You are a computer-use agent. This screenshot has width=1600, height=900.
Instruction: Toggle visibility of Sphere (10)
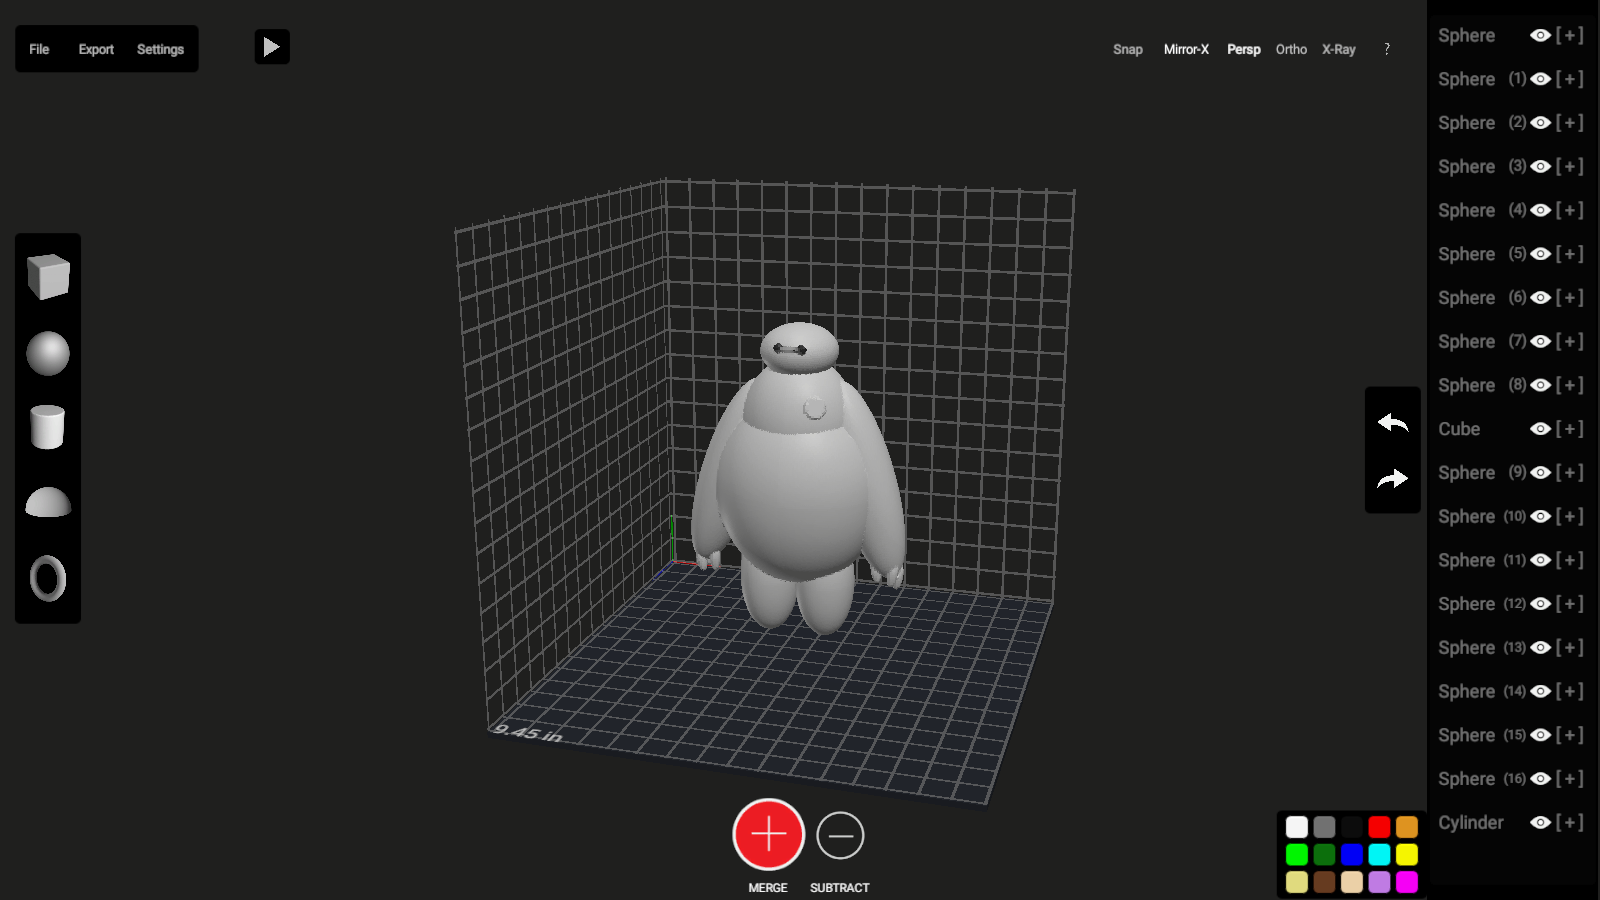pos(1541,516)
